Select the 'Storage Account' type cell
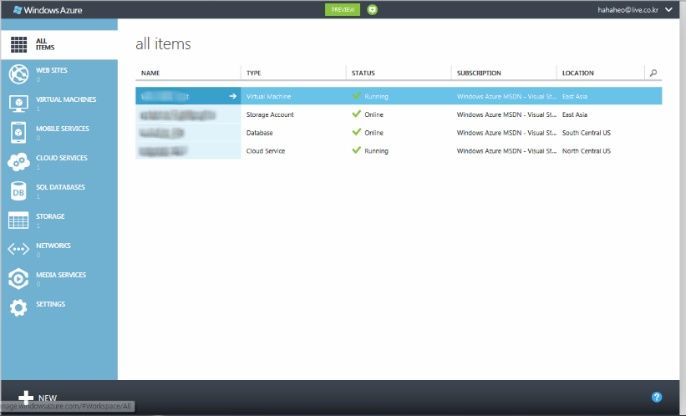 click(x=270, y=115)
